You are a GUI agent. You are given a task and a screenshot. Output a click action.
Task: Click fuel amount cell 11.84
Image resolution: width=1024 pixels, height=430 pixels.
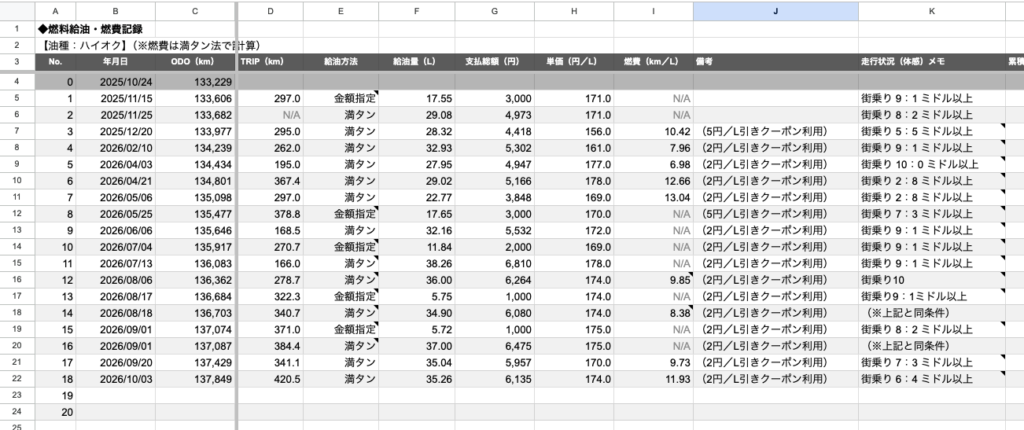coord(417,247)
